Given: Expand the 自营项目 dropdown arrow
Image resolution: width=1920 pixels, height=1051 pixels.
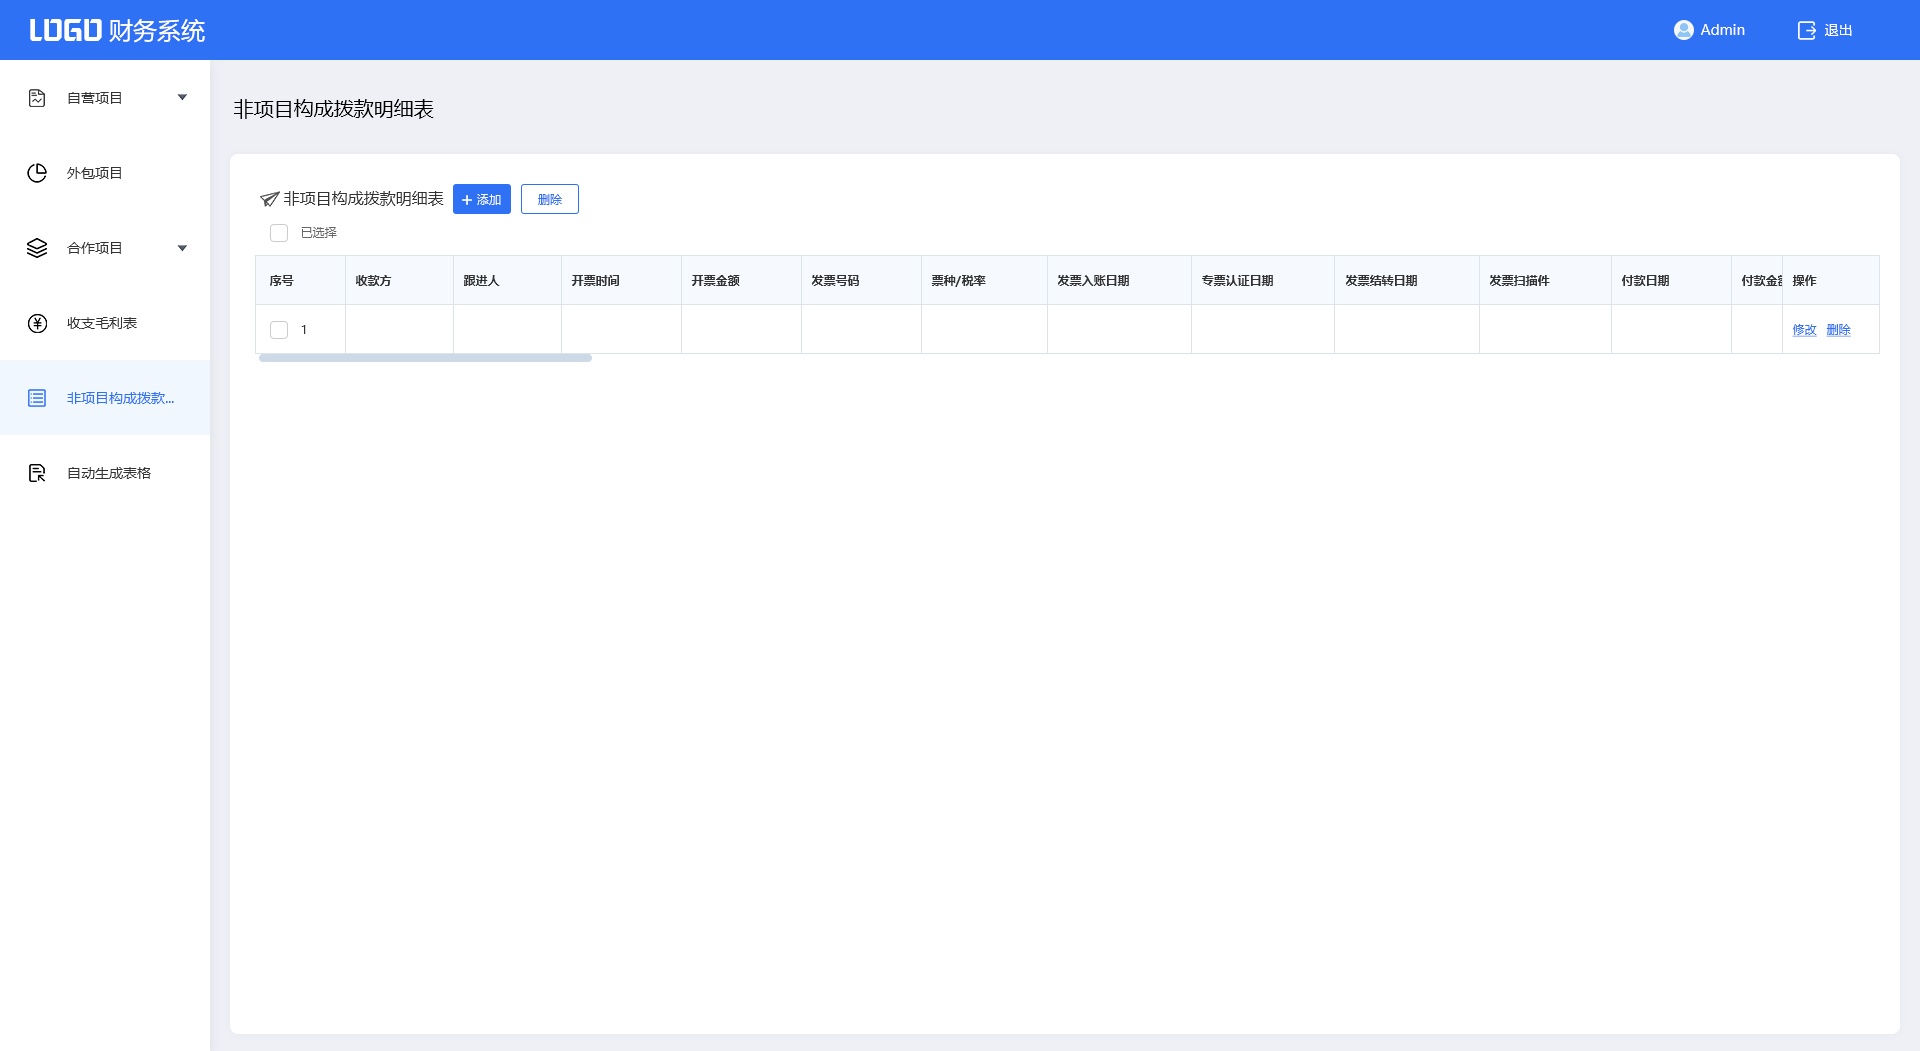Looking at the screenshot, I should [182, 98].
